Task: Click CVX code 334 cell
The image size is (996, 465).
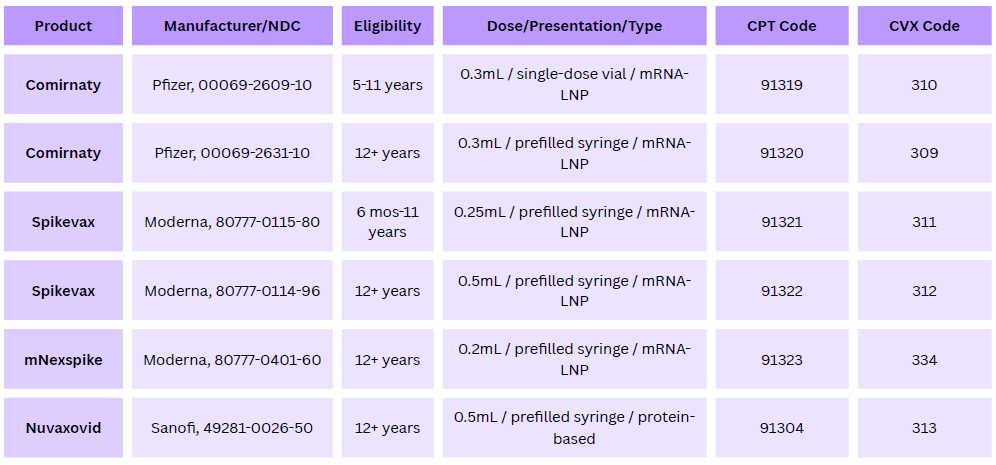Action: (x=924, y=360)
